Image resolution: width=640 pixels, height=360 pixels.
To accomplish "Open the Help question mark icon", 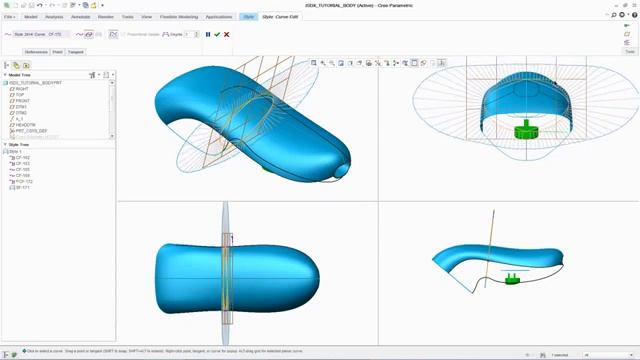I will tap(635, 15).
